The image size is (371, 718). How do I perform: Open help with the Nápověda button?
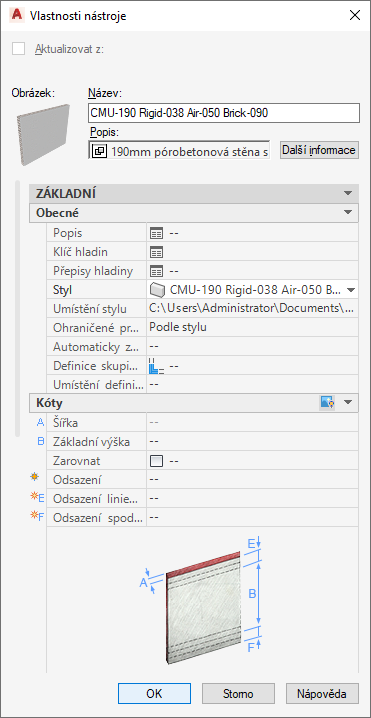click(322, 693)
